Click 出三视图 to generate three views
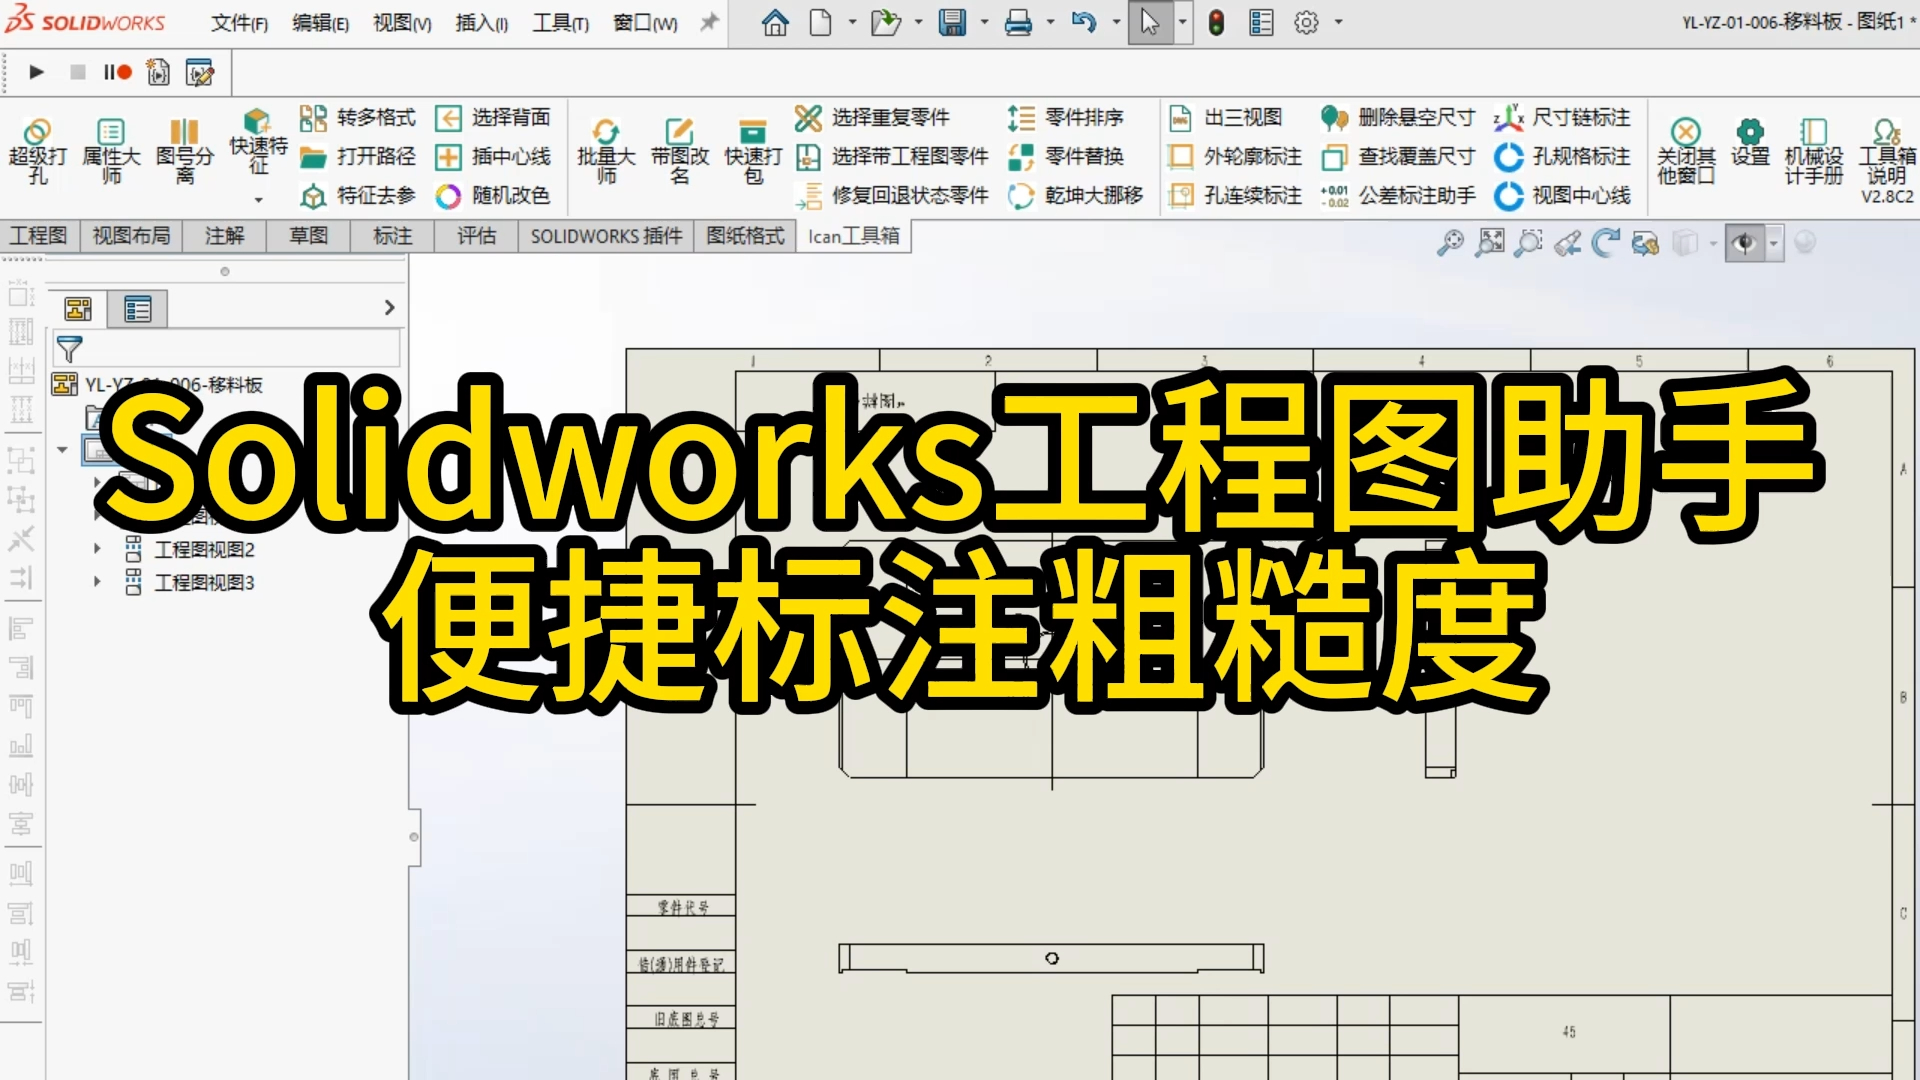Image resolution: width=1920 pixels, height=1080 pixels. [1228, 117]
